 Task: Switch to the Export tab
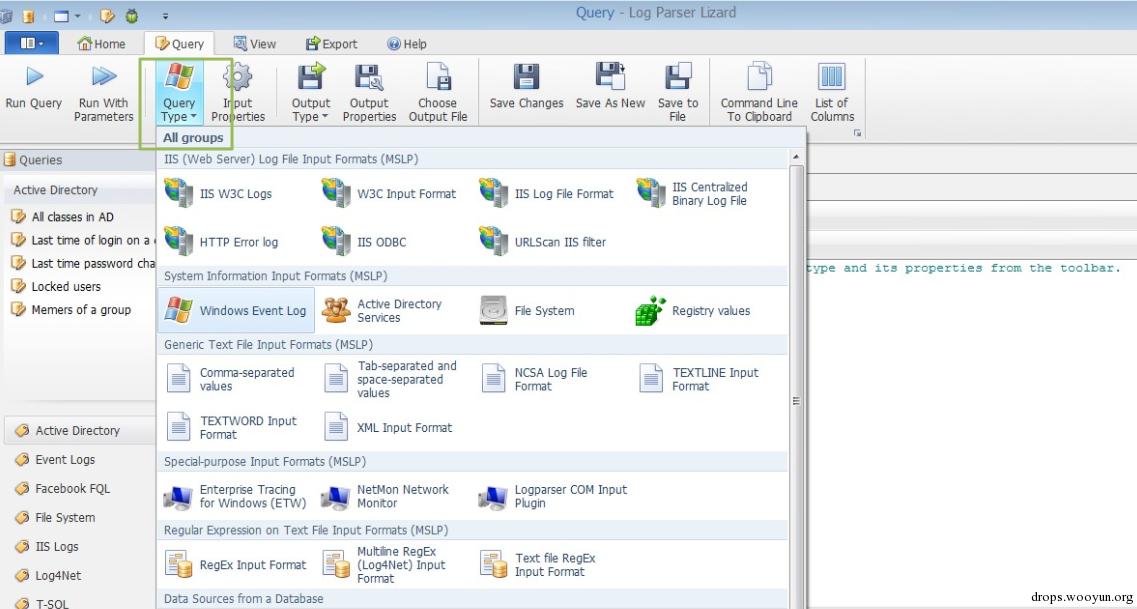[x=331, y=44]
